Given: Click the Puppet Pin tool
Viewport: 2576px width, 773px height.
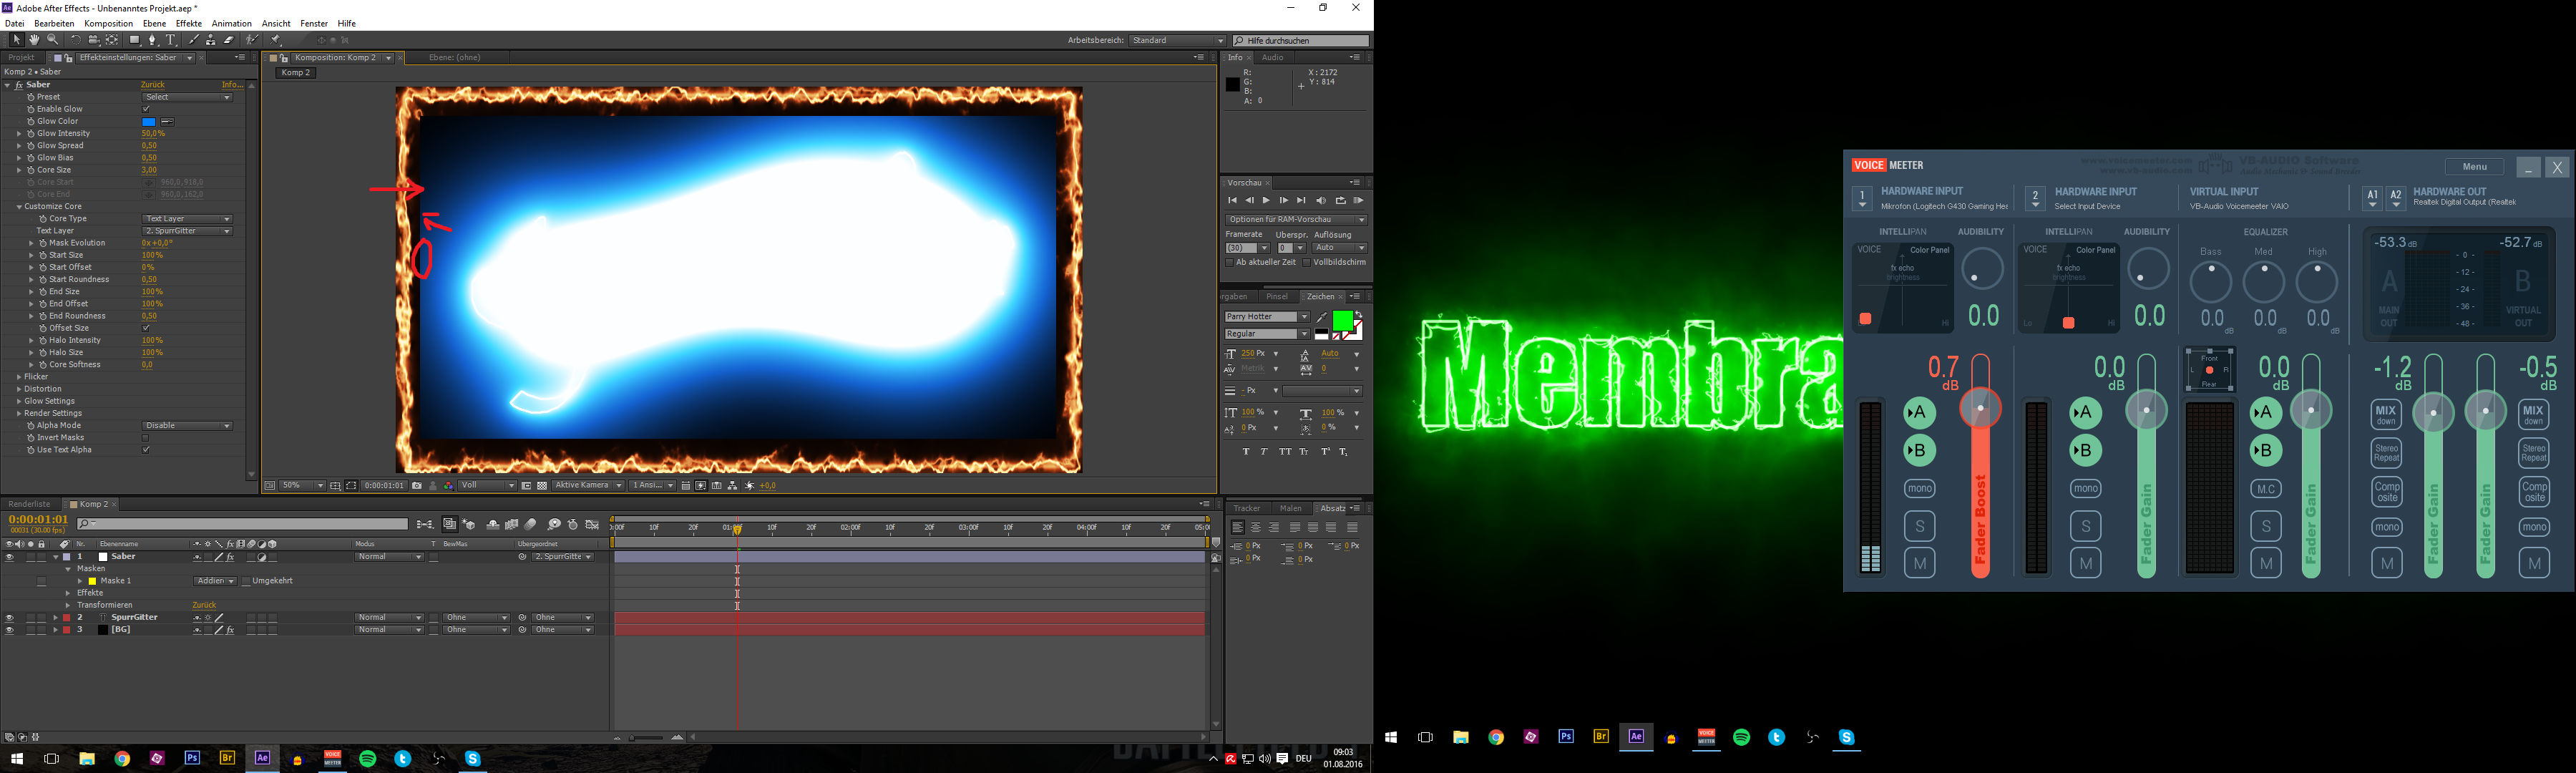Looking at the screenshot, I should coord(275,40).
